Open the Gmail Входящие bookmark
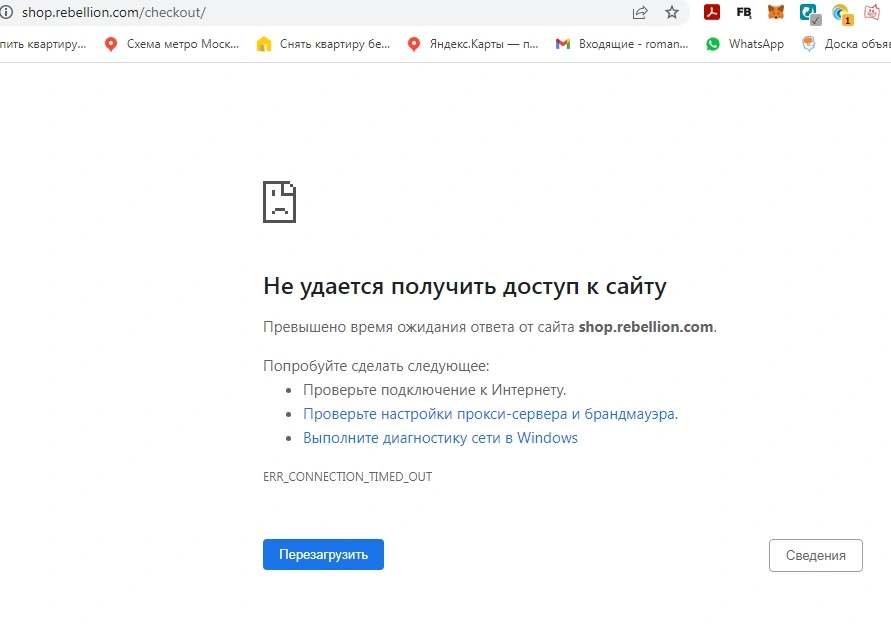This screenshot has height=631, width=891. coord(622,44)
